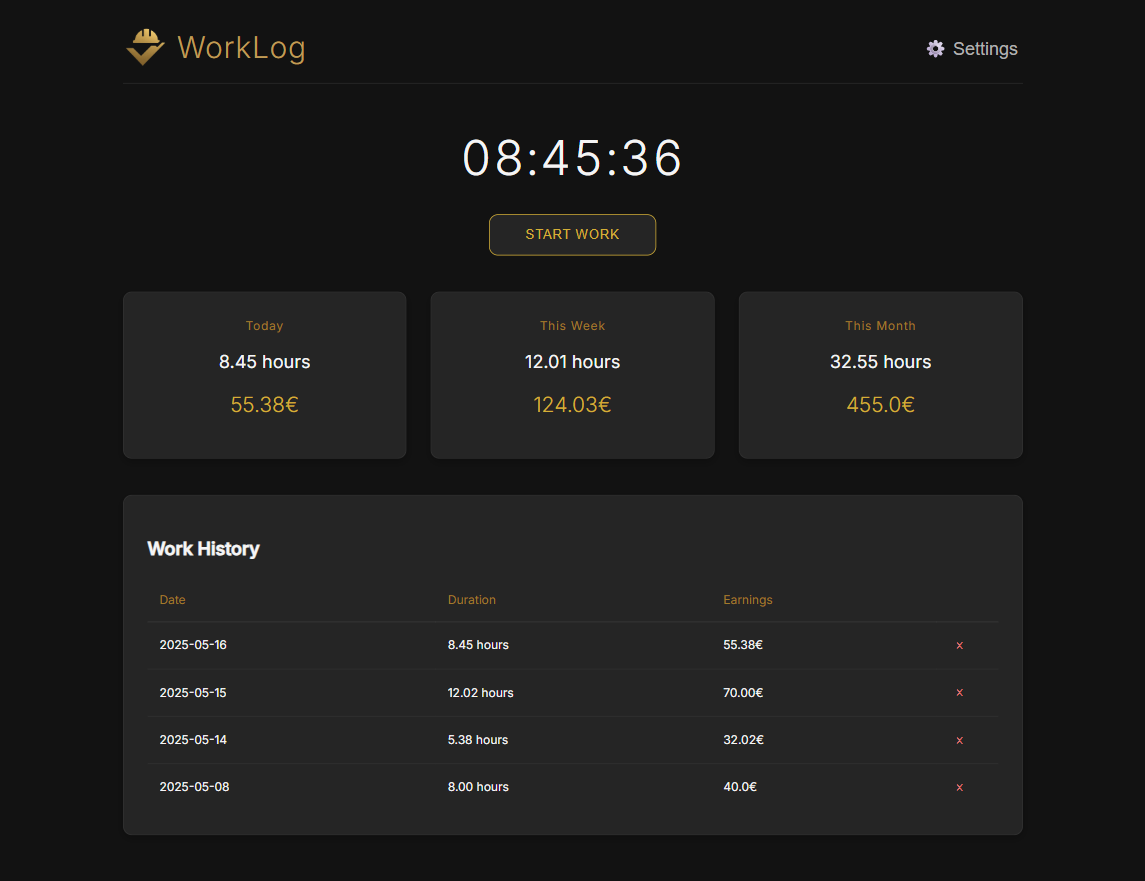Click the WorkLog hard hat logo icon
Screen dimensions: 1145x881
[x=144, y=46]
